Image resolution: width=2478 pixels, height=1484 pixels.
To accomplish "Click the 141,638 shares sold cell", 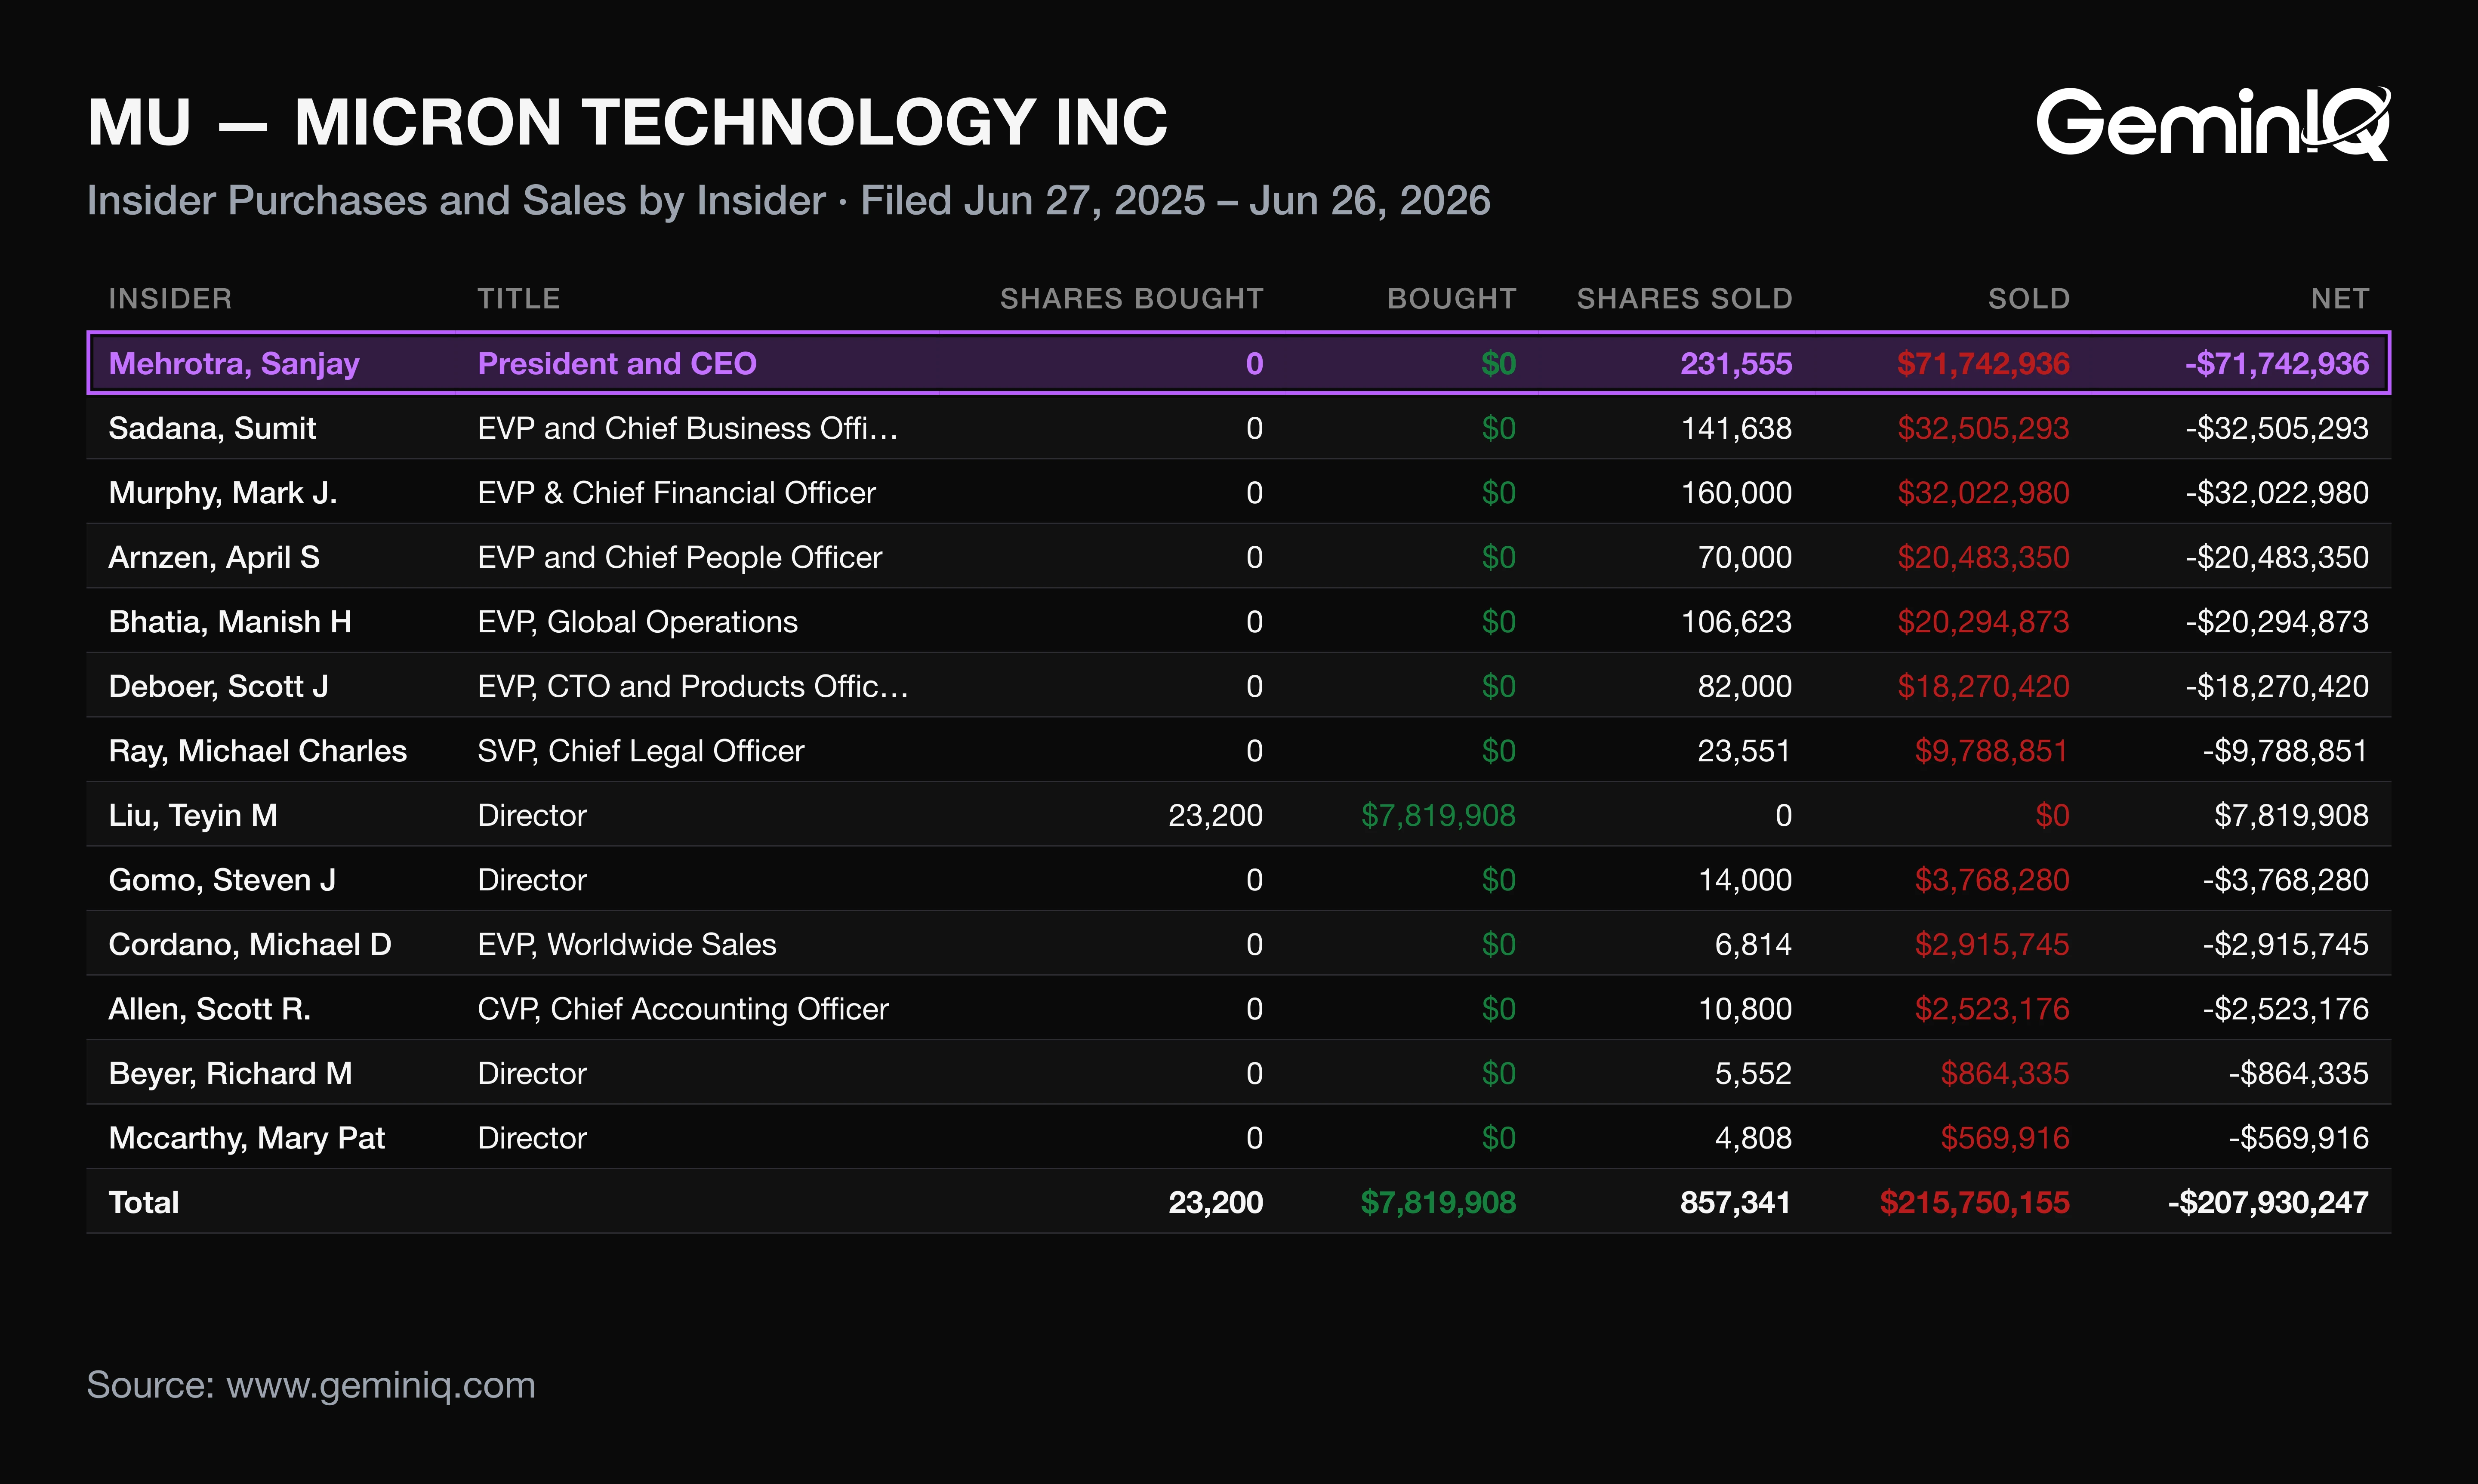I will [x=1736, y=428].
